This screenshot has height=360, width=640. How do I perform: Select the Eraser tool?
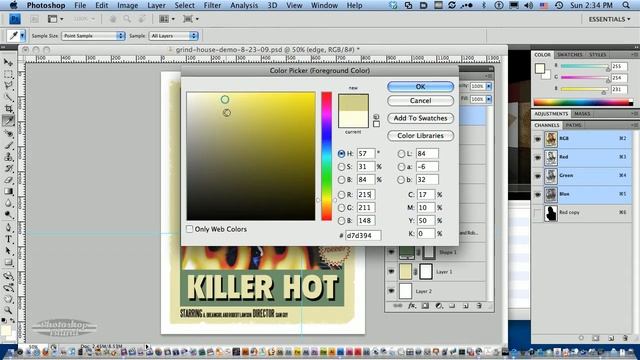[8, 180]
